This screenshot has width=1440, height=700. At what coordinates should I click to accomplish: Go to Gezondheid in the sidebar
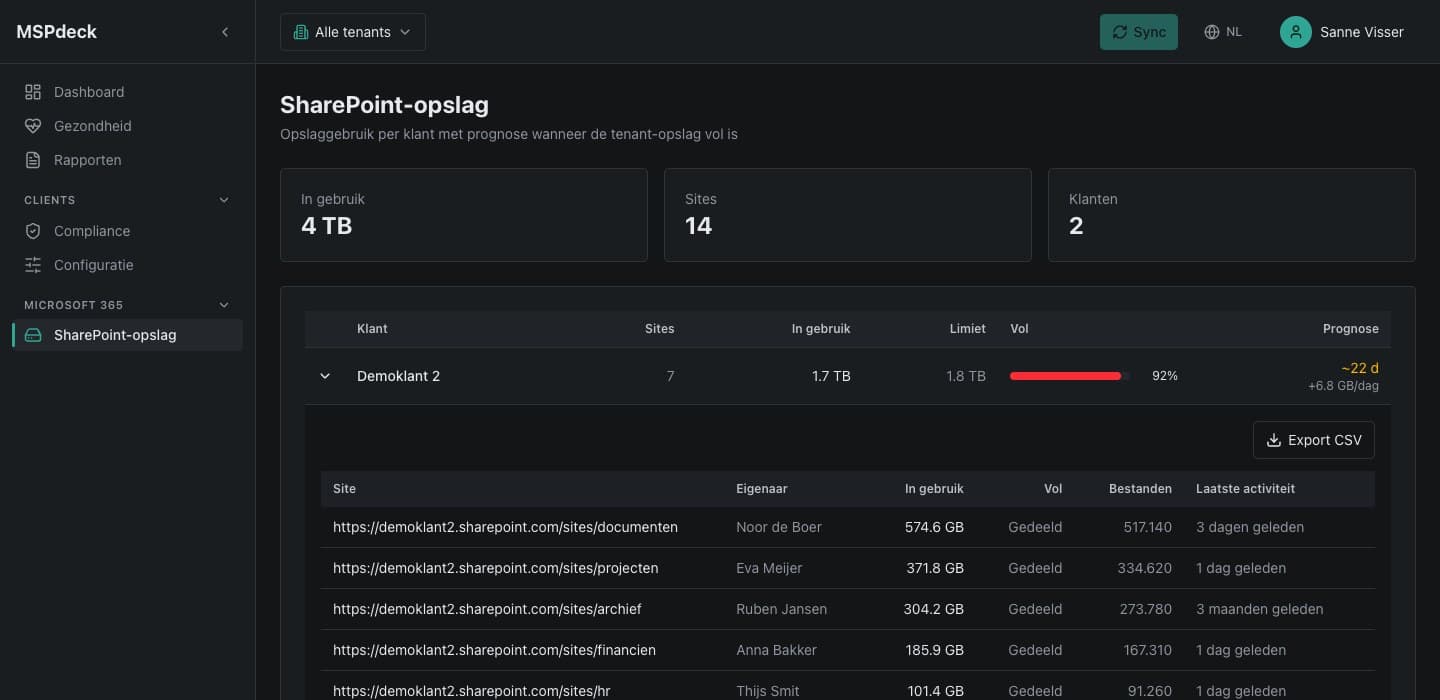point(127,126)
